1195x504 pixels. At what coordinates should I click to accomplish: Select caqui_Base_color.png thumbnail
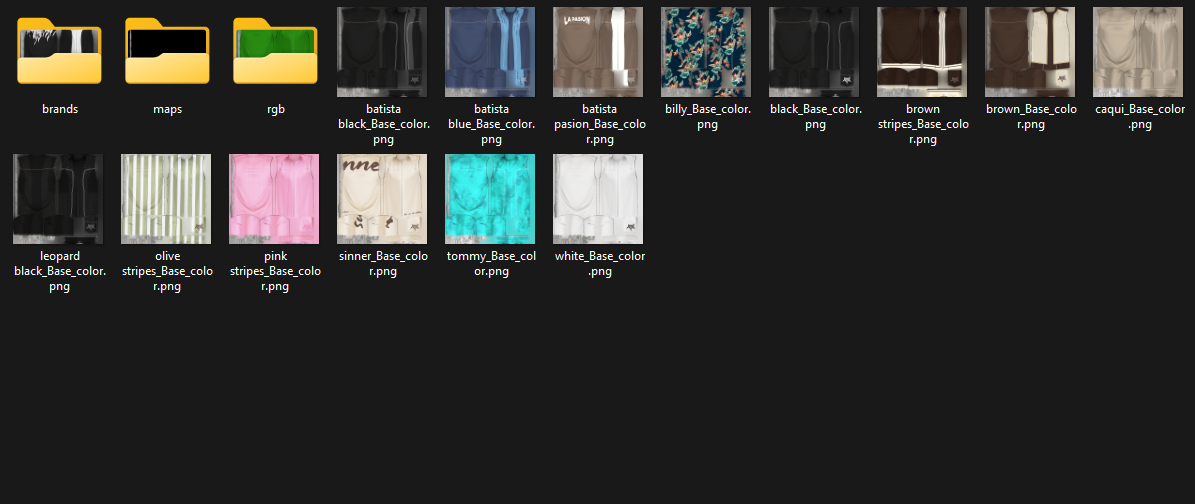[x=1138, y=52]
